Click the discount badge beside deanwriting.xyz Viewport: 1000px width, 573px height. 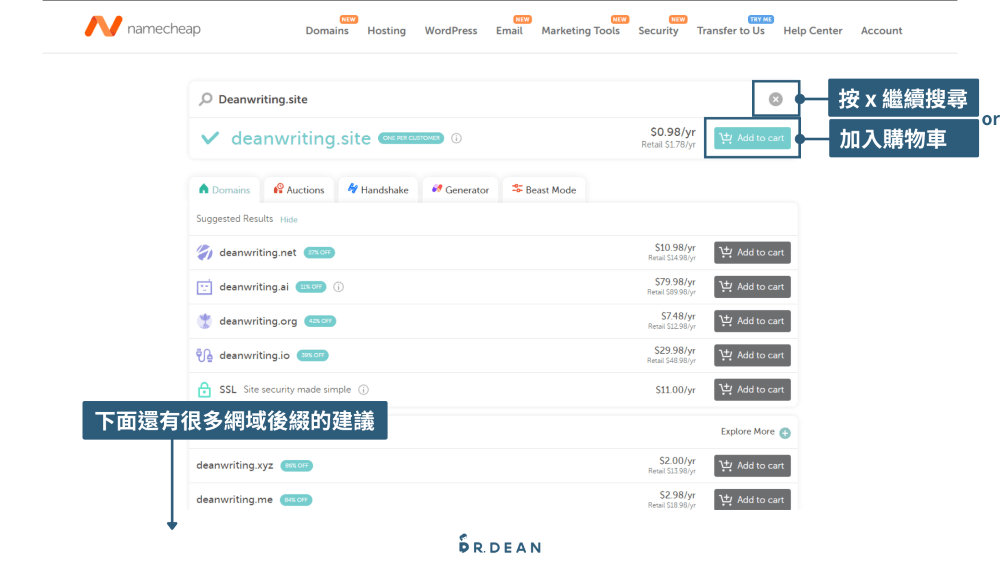297,466
